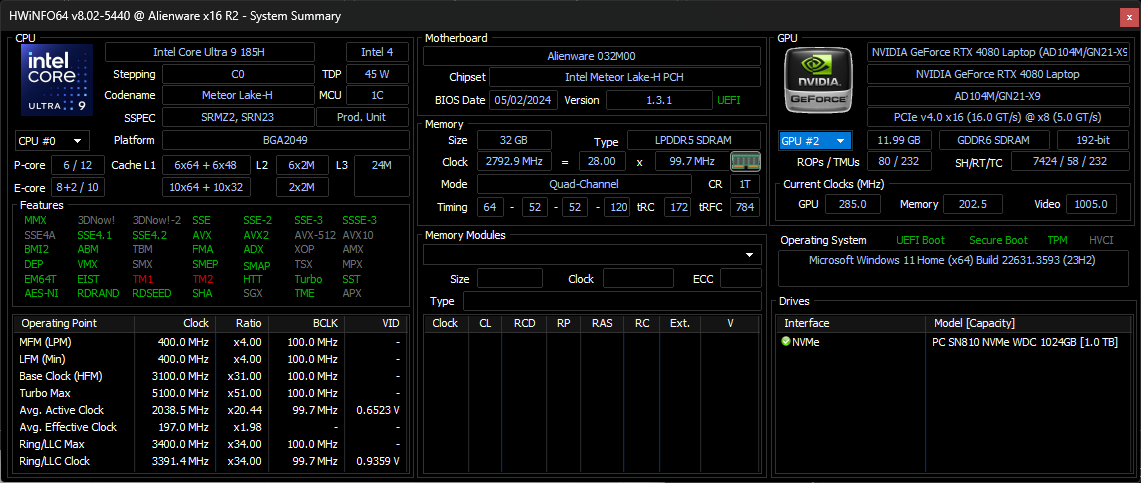The height and width of the screenshot is (483, 1141).
Task: Click the TPM status label
Action: 1057,240
